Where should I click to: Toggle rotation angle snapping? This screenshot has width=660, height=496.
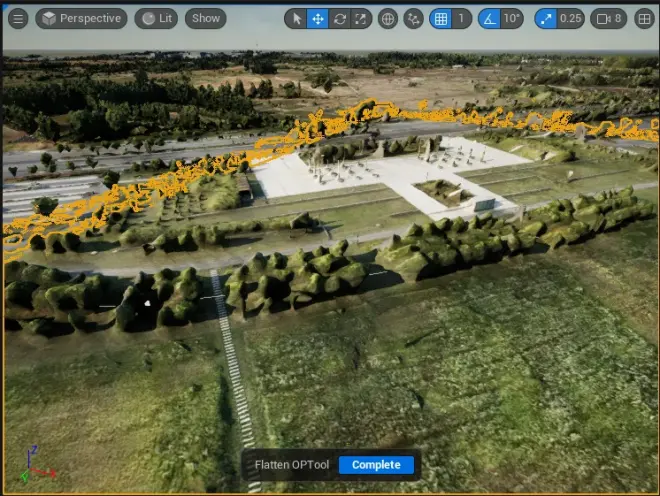[490, 19]
